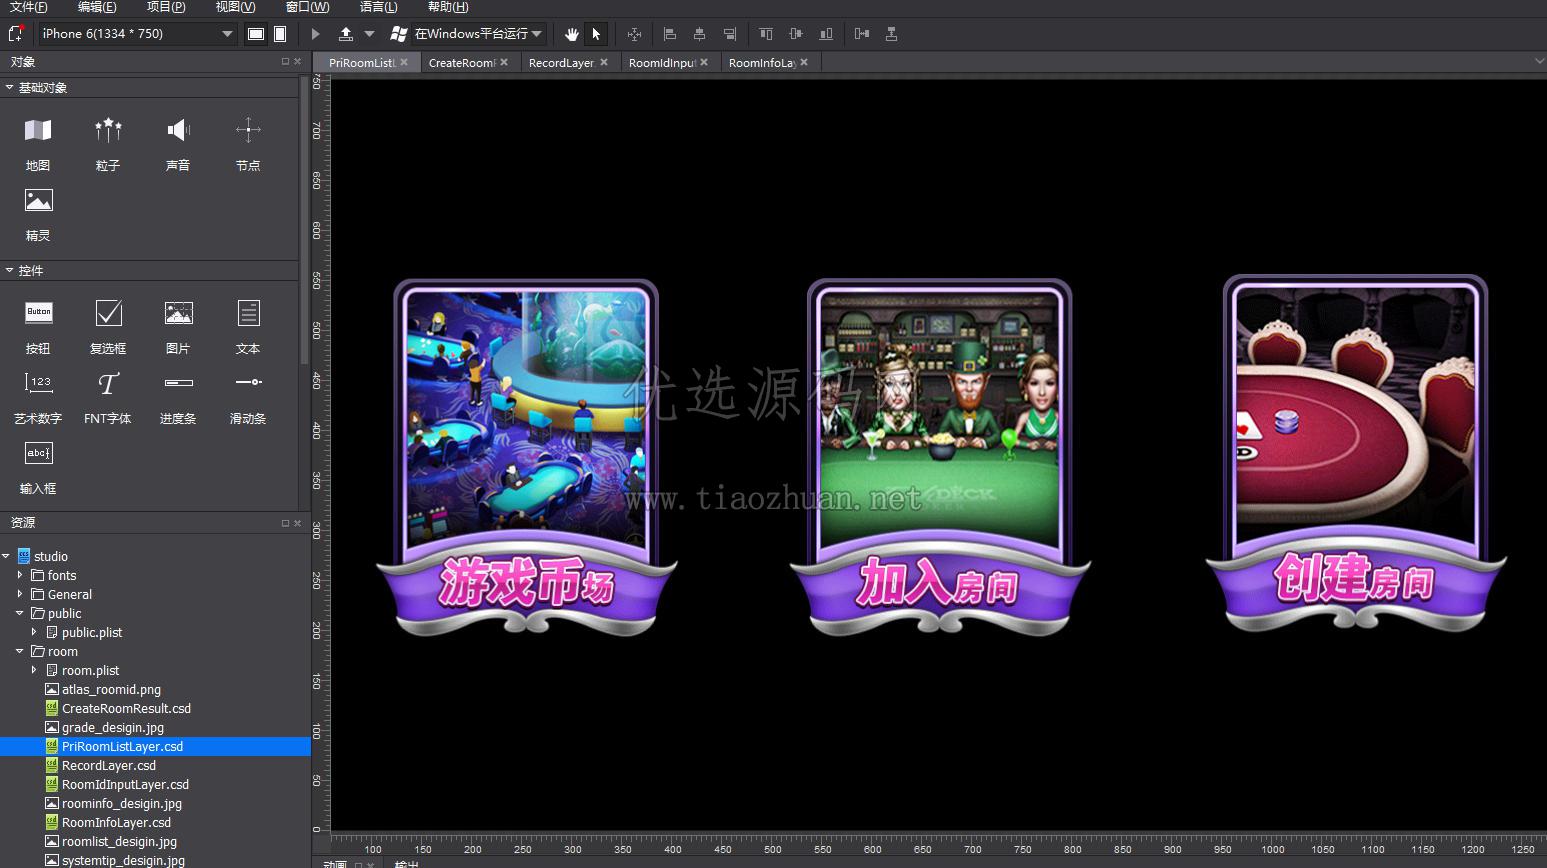Screen dimensions: 1547x868
Task: Pick the checkbox (复选框) widget
Action: coord(108,326)
